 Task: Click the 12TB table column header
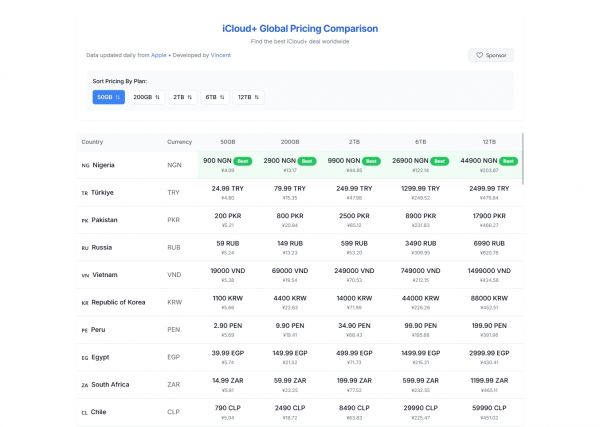click(489, 142)
